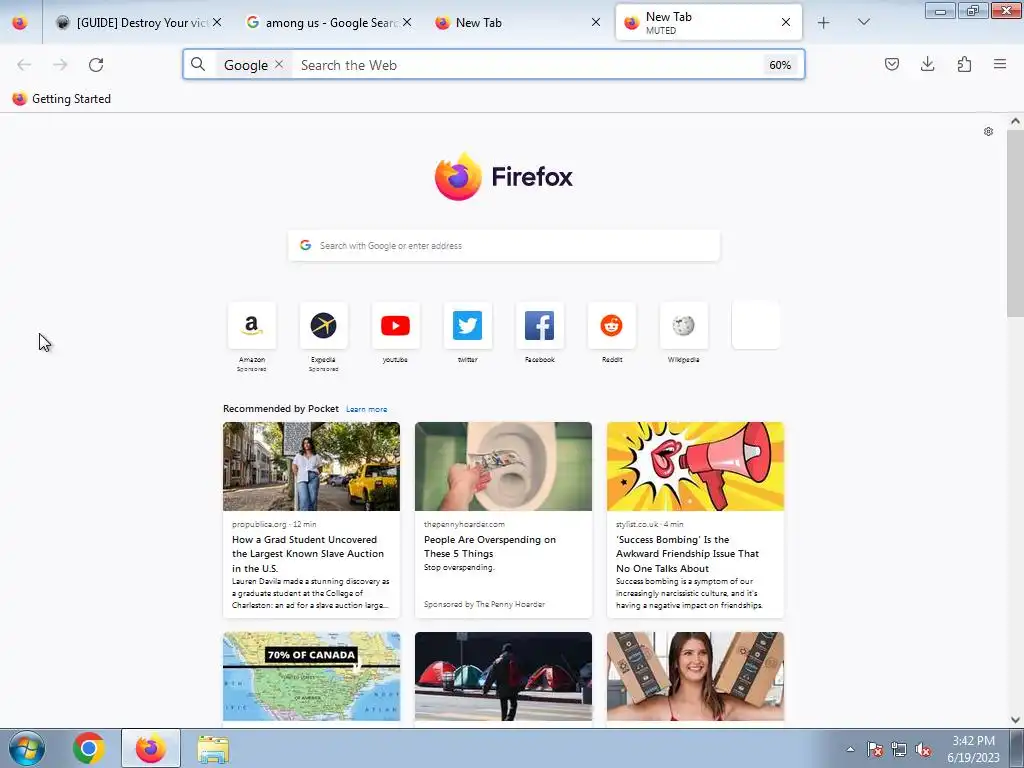Open the Extensions puzzle icon
Image resolution: width=1024 pixels, height=768 pixels.
[x=964, y=64]
